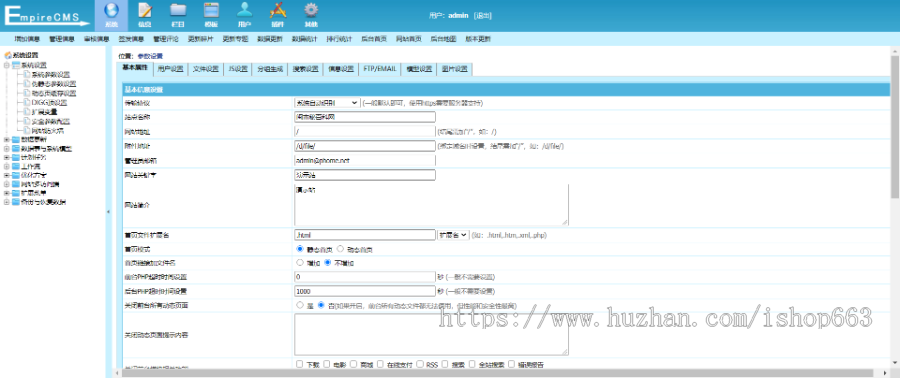Open the 用户 person icon in header
The width and height of the screenshot is (900, 378).
pos(245,10)
